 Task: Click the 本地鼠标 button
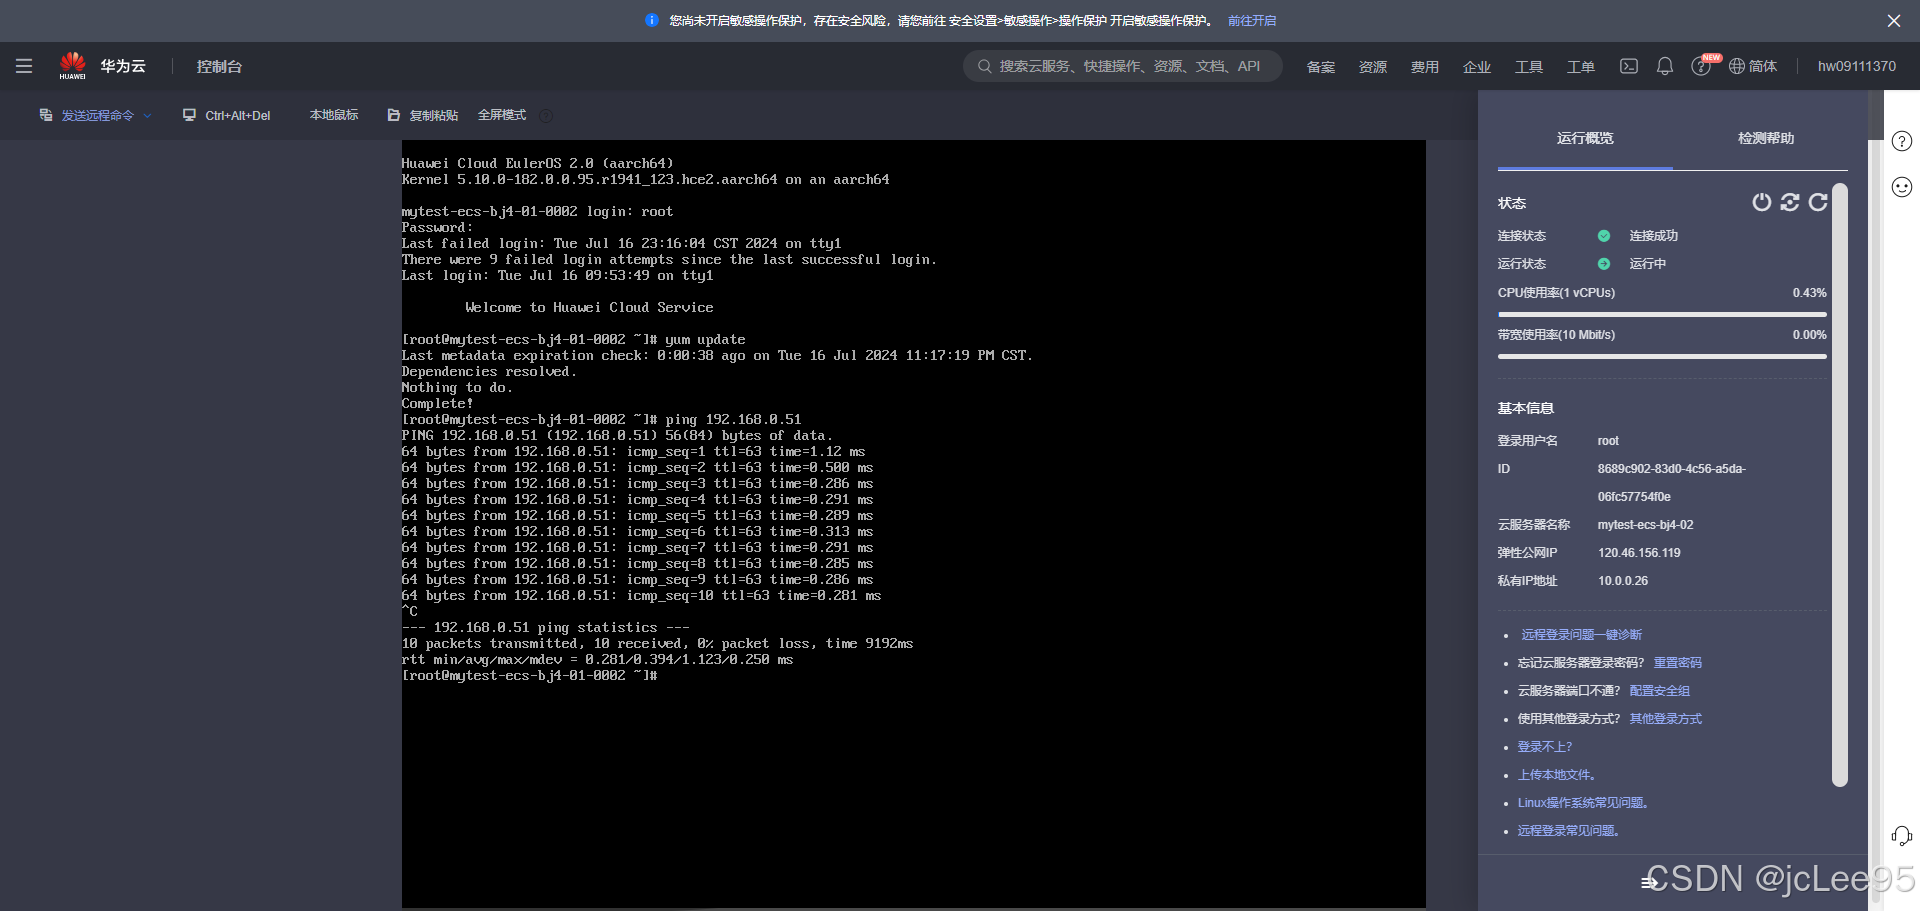(x=334, y=115)
